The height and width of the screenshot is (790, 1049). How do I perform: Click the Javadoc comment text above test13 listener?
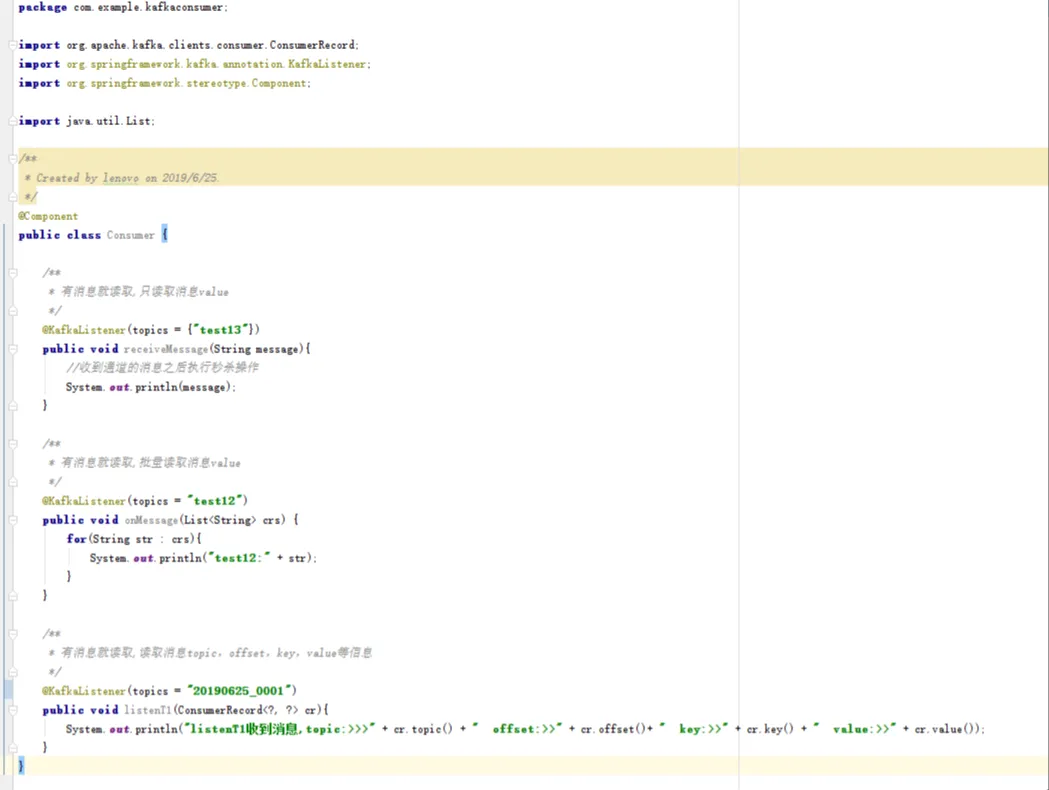[x=145, y=292]
